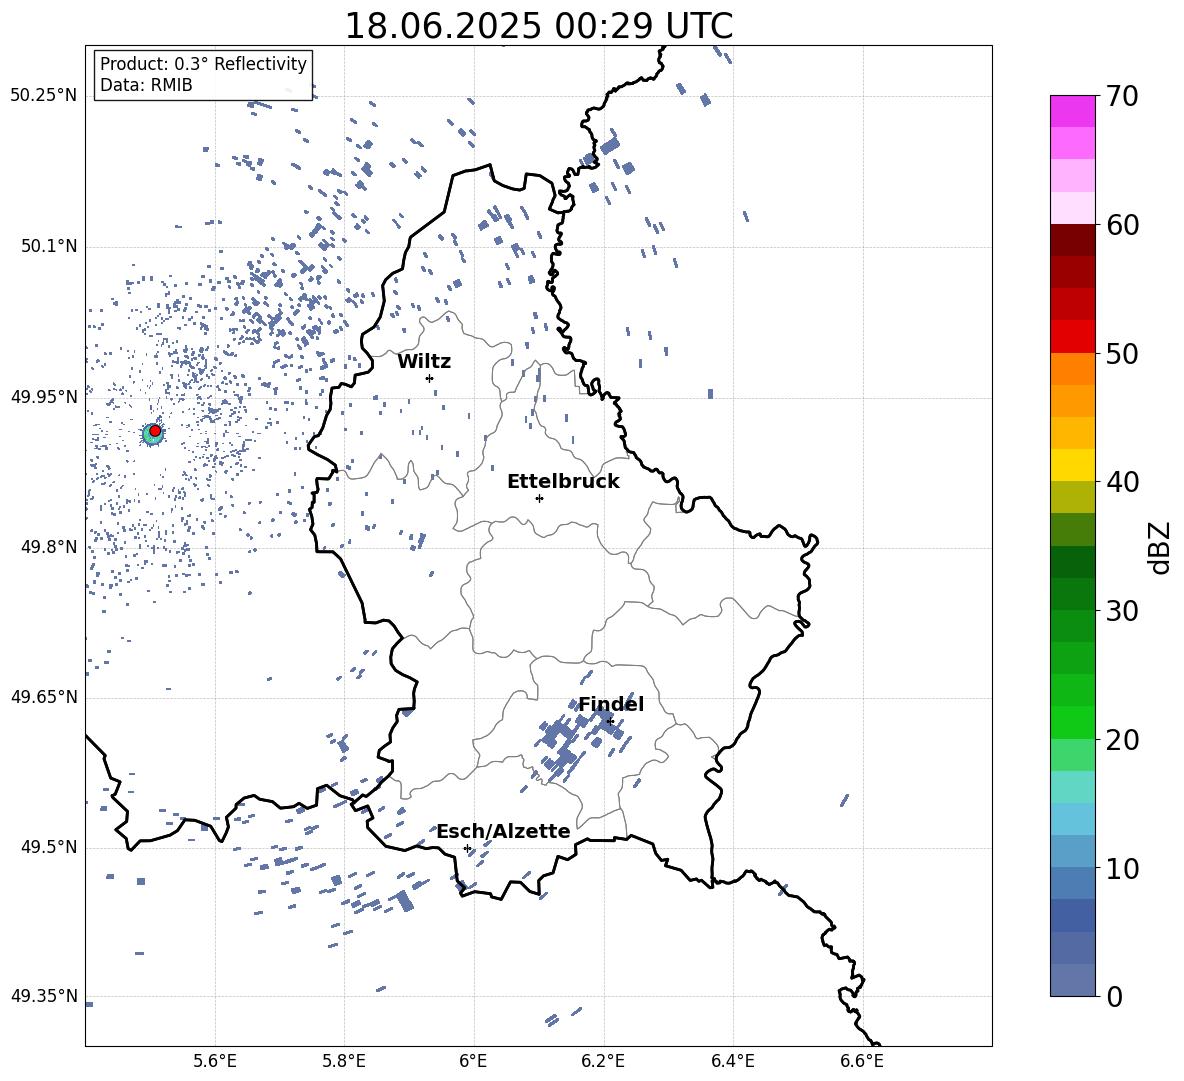
Task: Click the bright green swatch just above 20
Action: [1073, 722]
